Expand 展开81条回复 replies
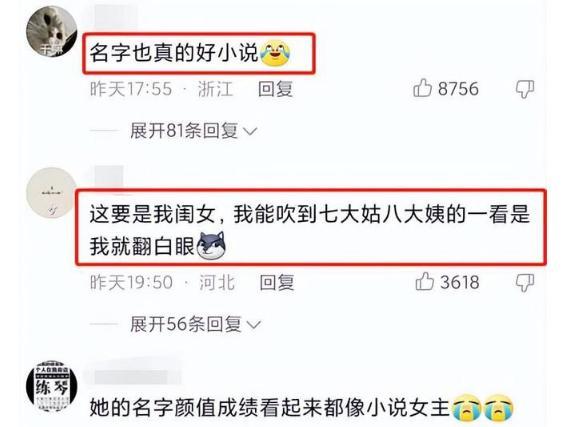Screen dimensions: 574x427 click(193, 131)
